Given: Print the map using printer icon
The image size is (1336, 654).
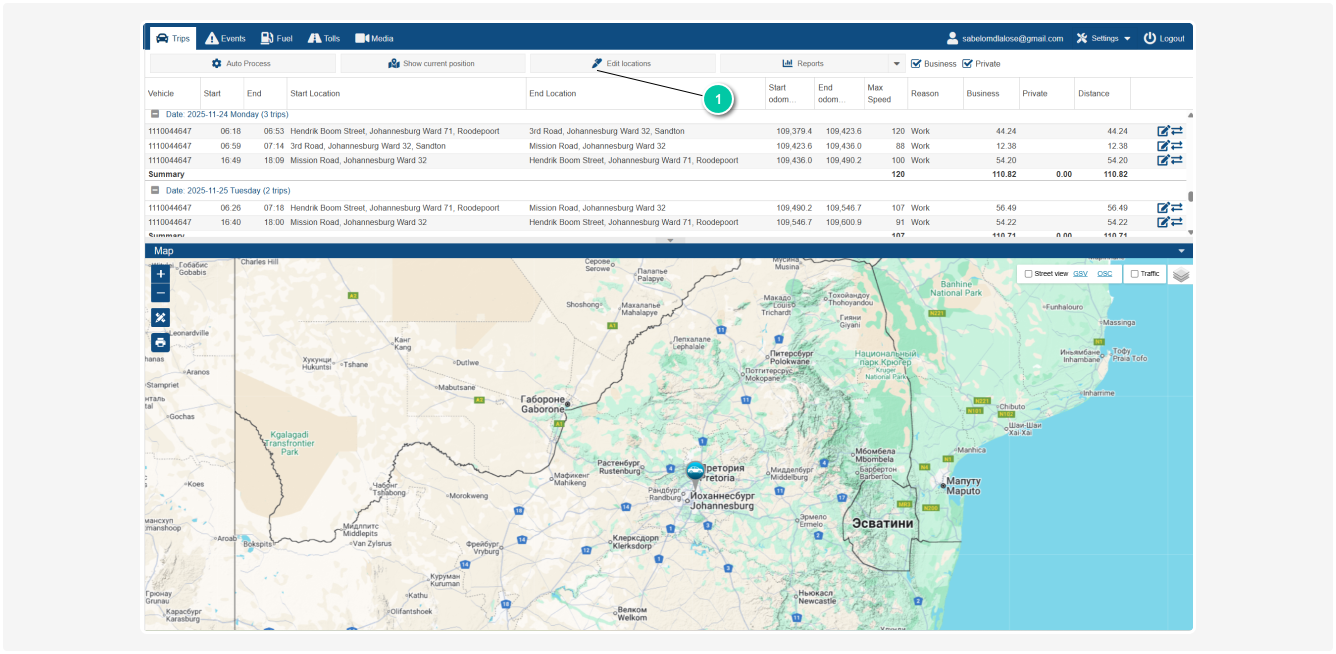Looking at the screenshot, I should pyautogui.click(x=160, y=342).
